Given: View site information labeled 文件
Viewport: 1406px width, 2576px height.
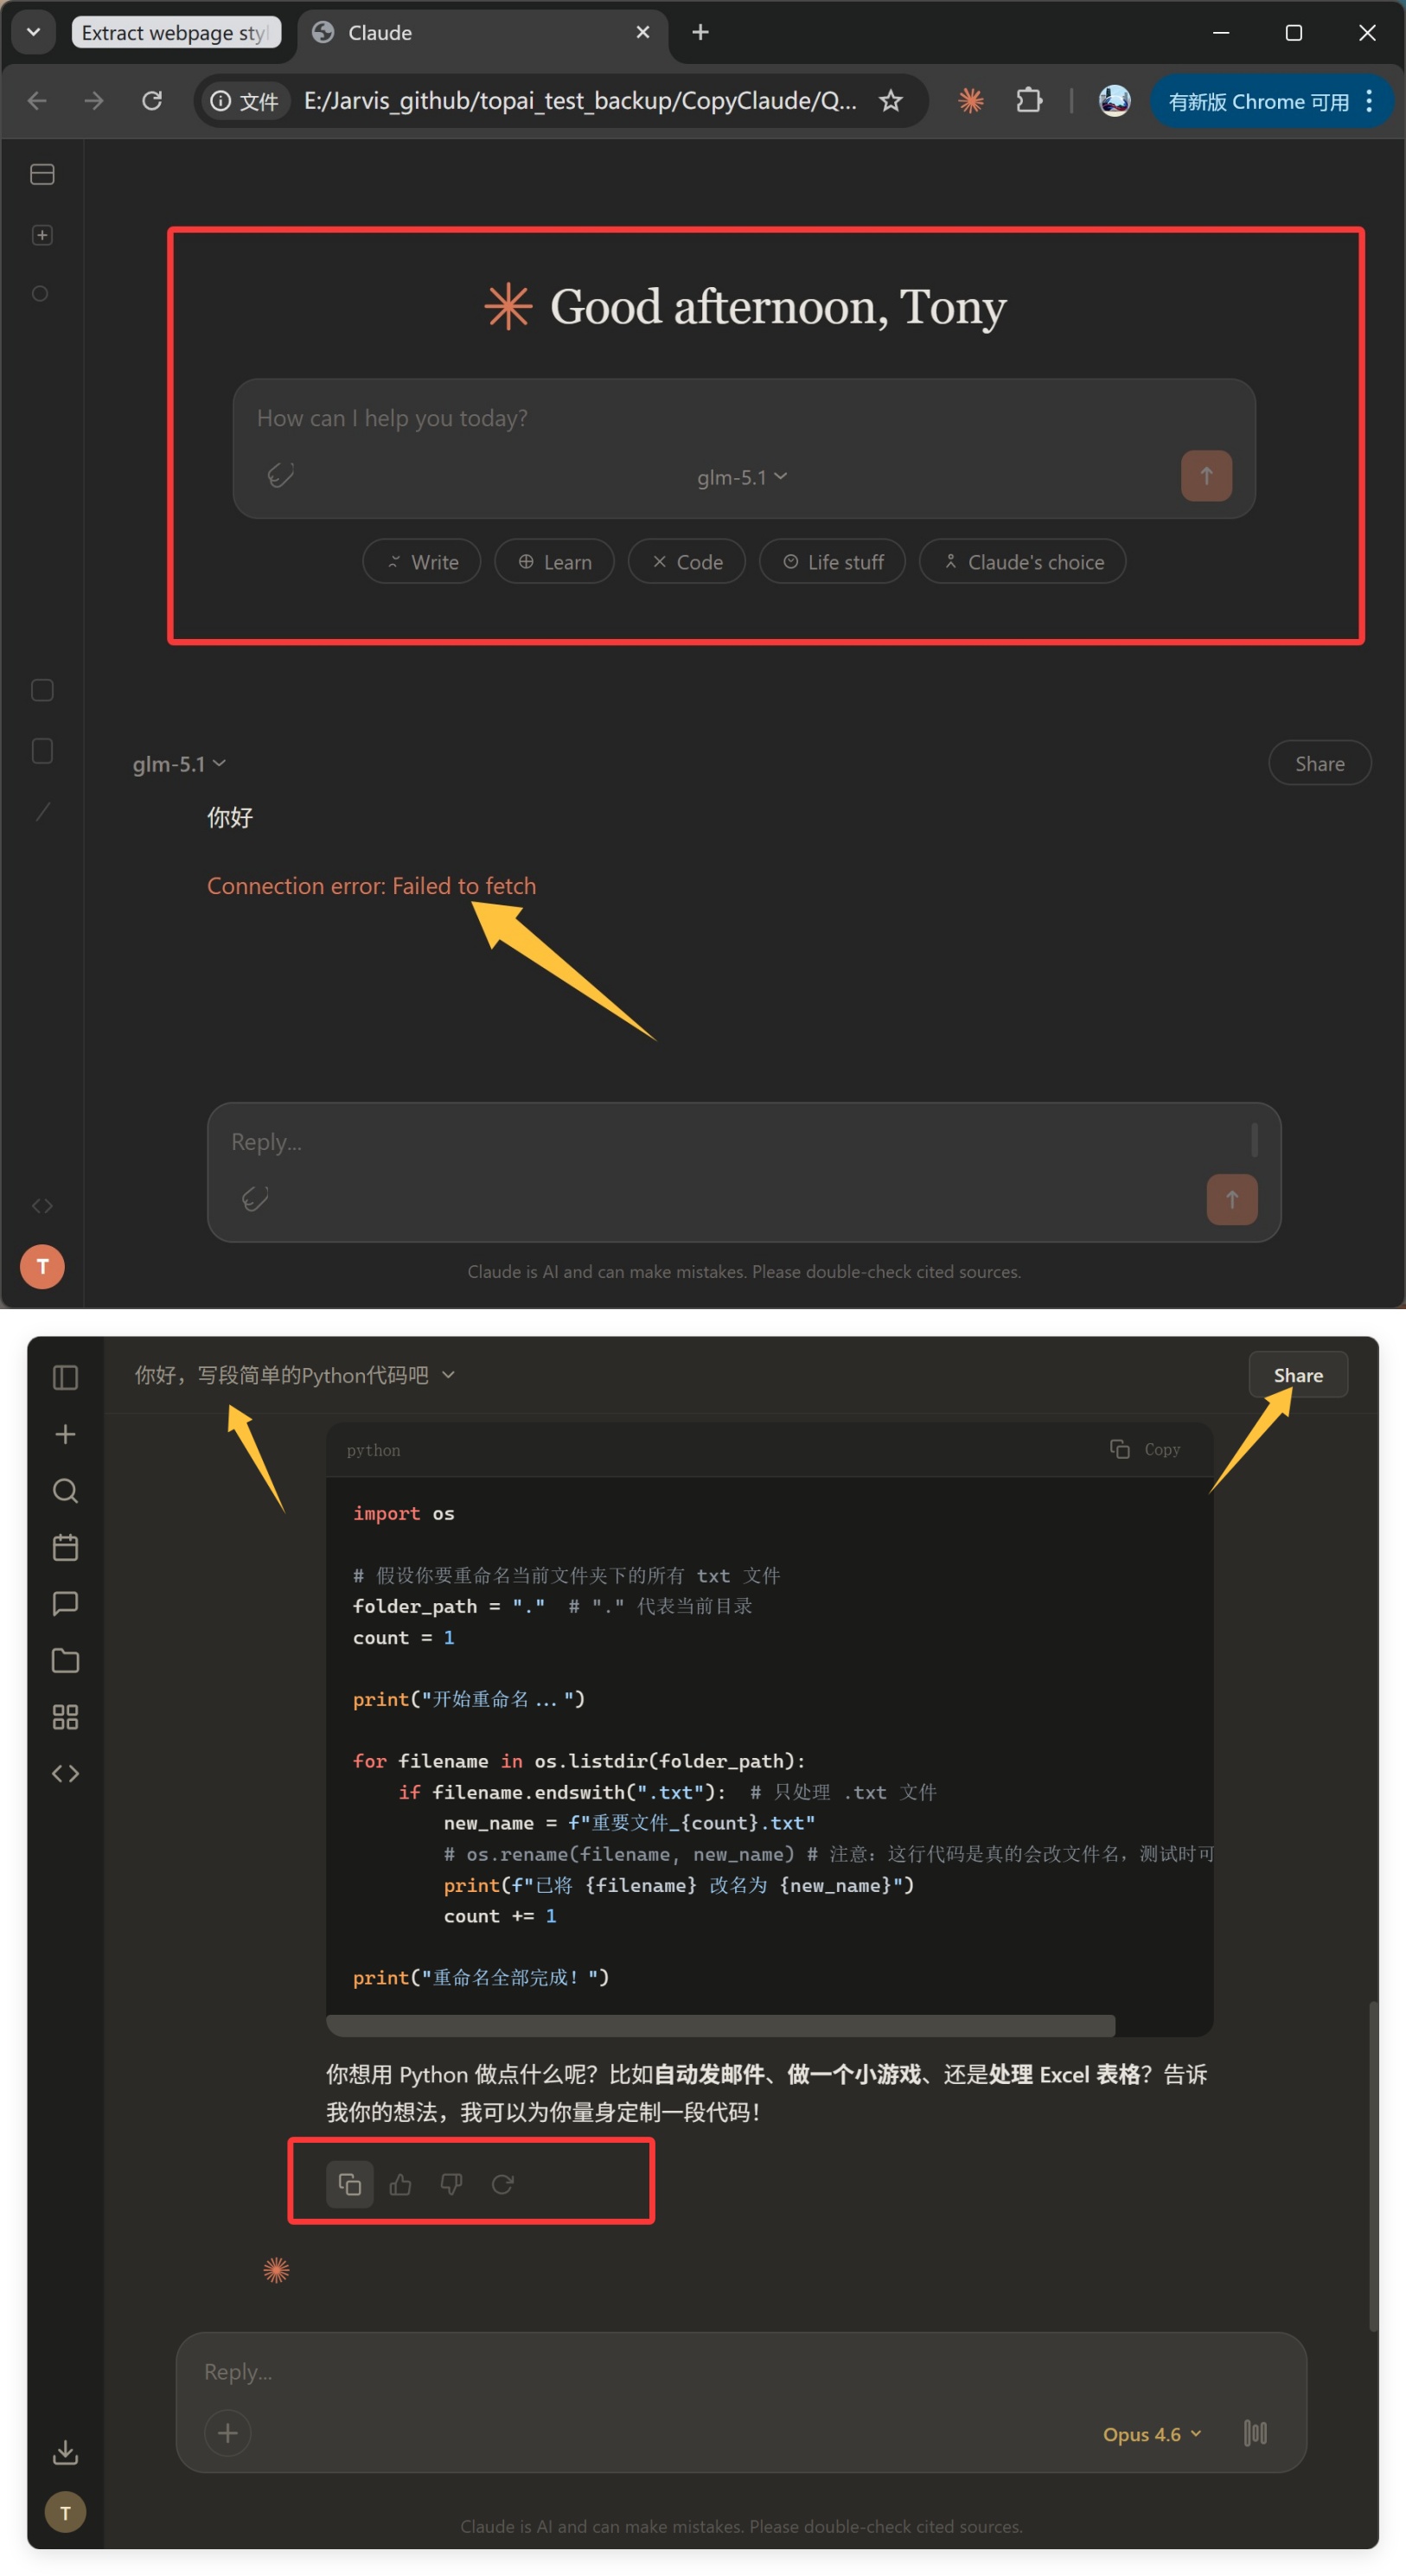Looking at the screenshot, I should point(245,101).
